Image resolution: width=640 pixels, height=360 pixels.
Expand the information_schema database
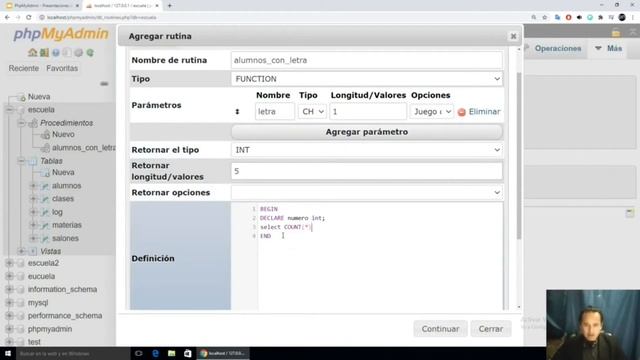(9, 289)
